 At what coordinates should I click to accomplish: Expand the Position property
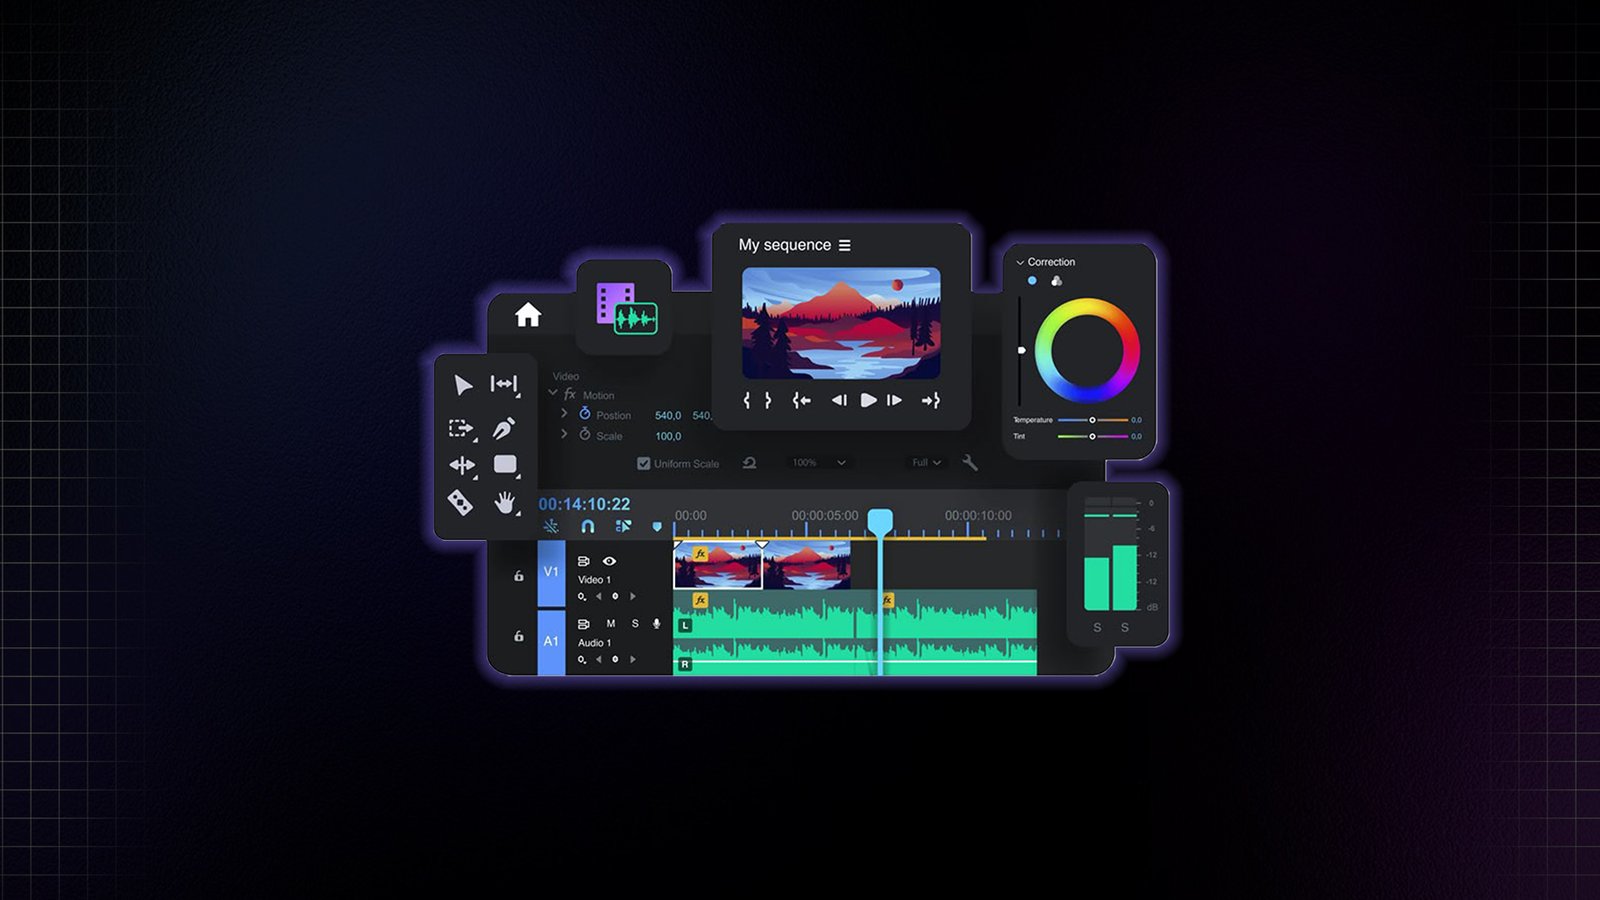click(564, 413)
